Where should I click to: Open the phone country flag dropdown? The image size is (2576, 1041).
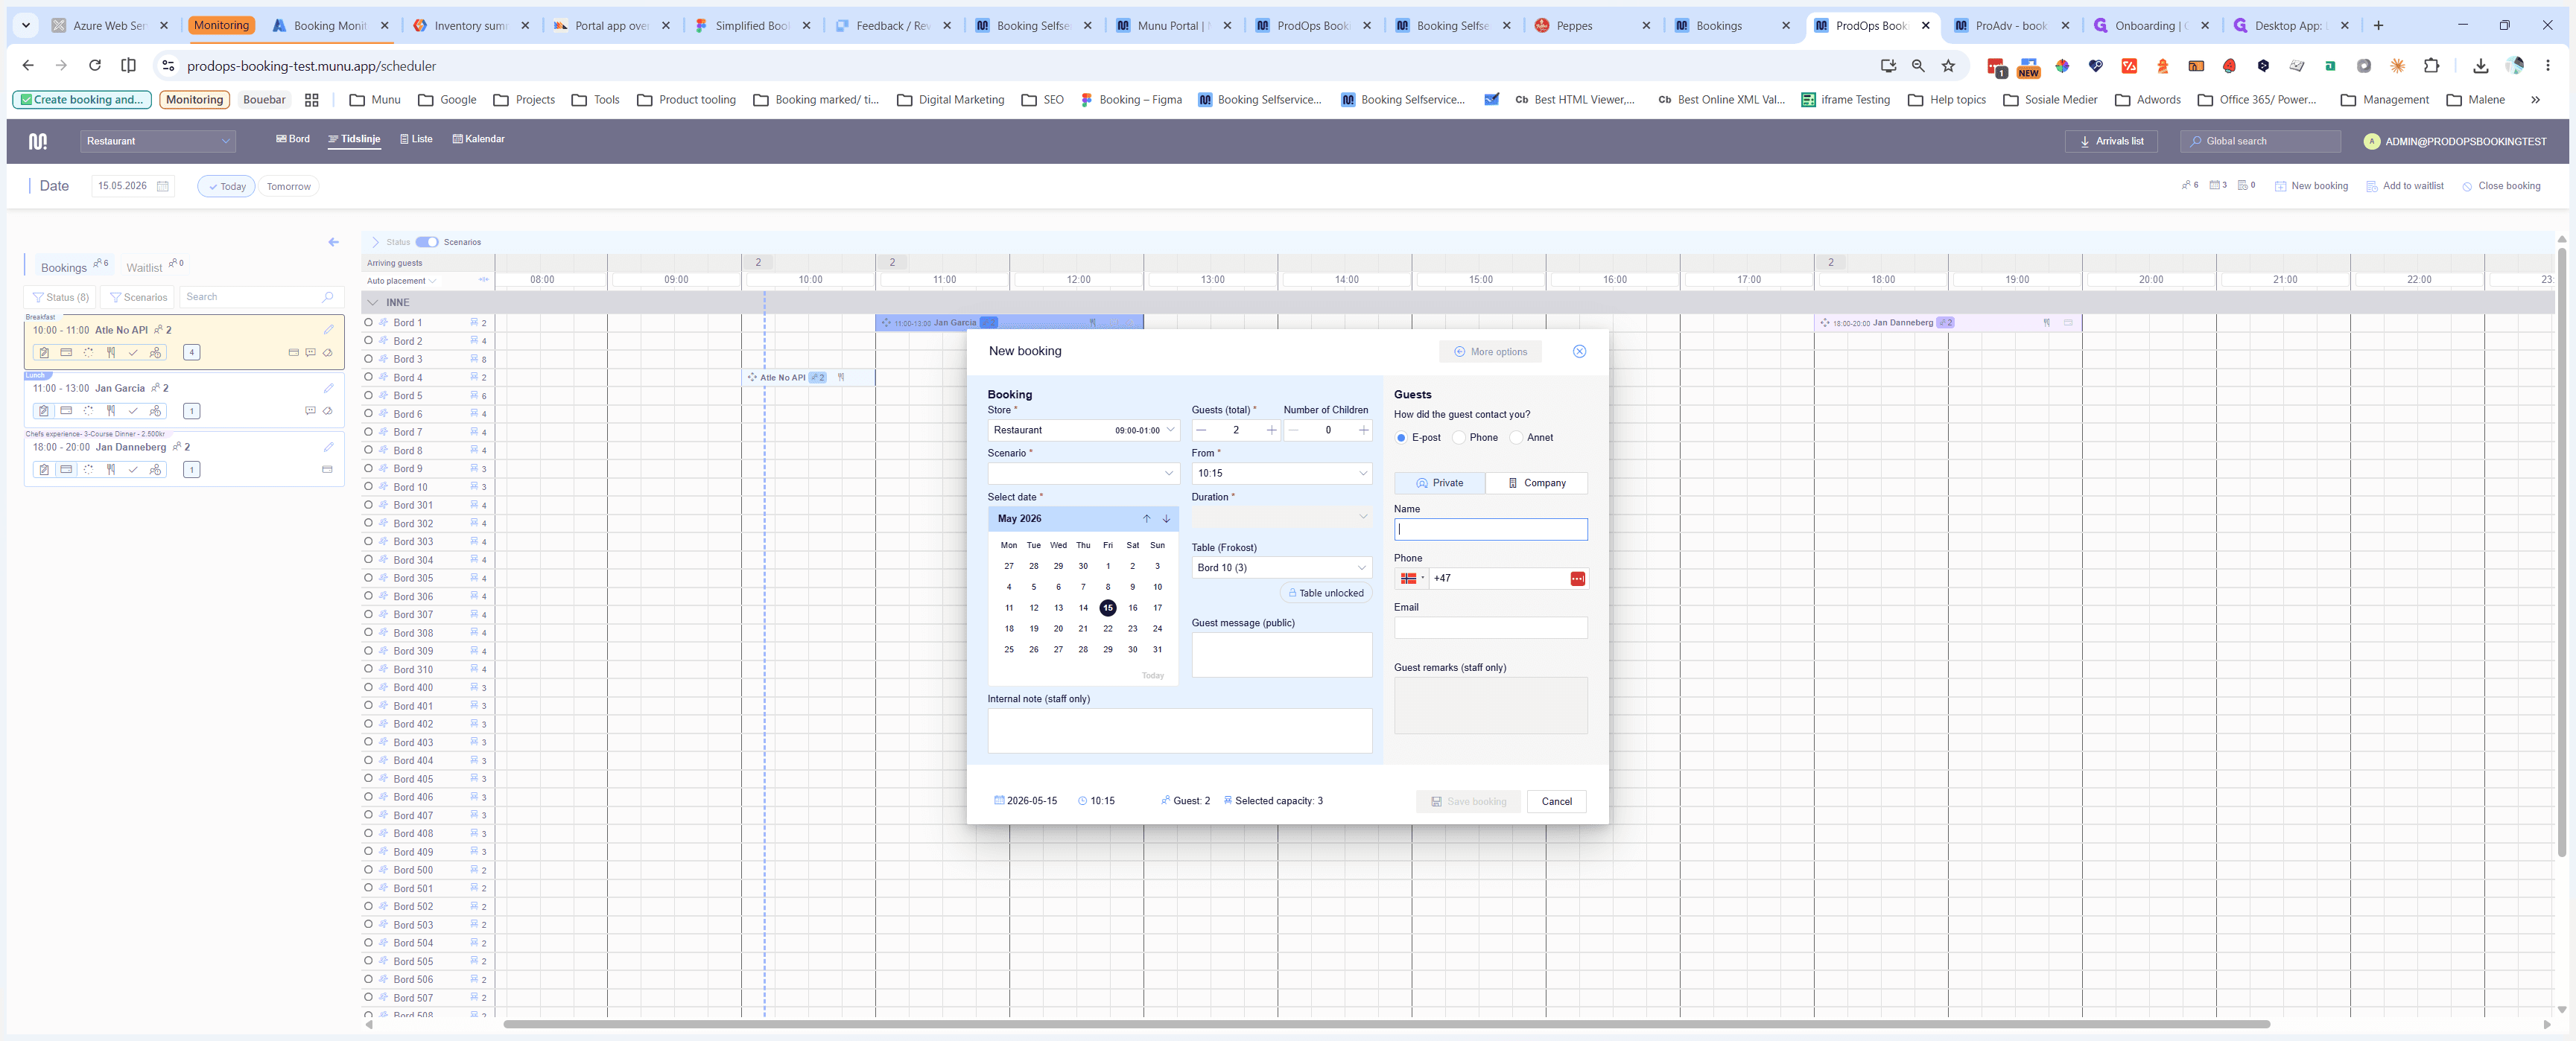1411,579
